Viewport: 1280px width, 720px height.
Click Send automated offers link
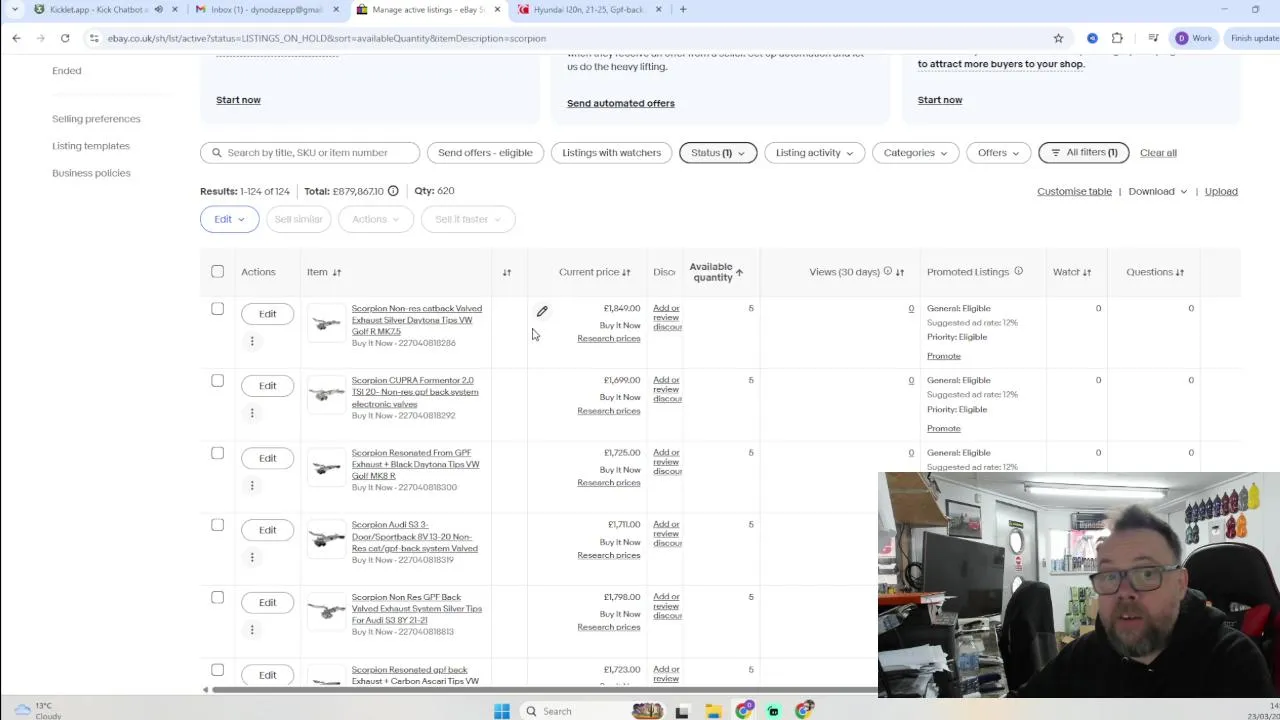point(620,103)
